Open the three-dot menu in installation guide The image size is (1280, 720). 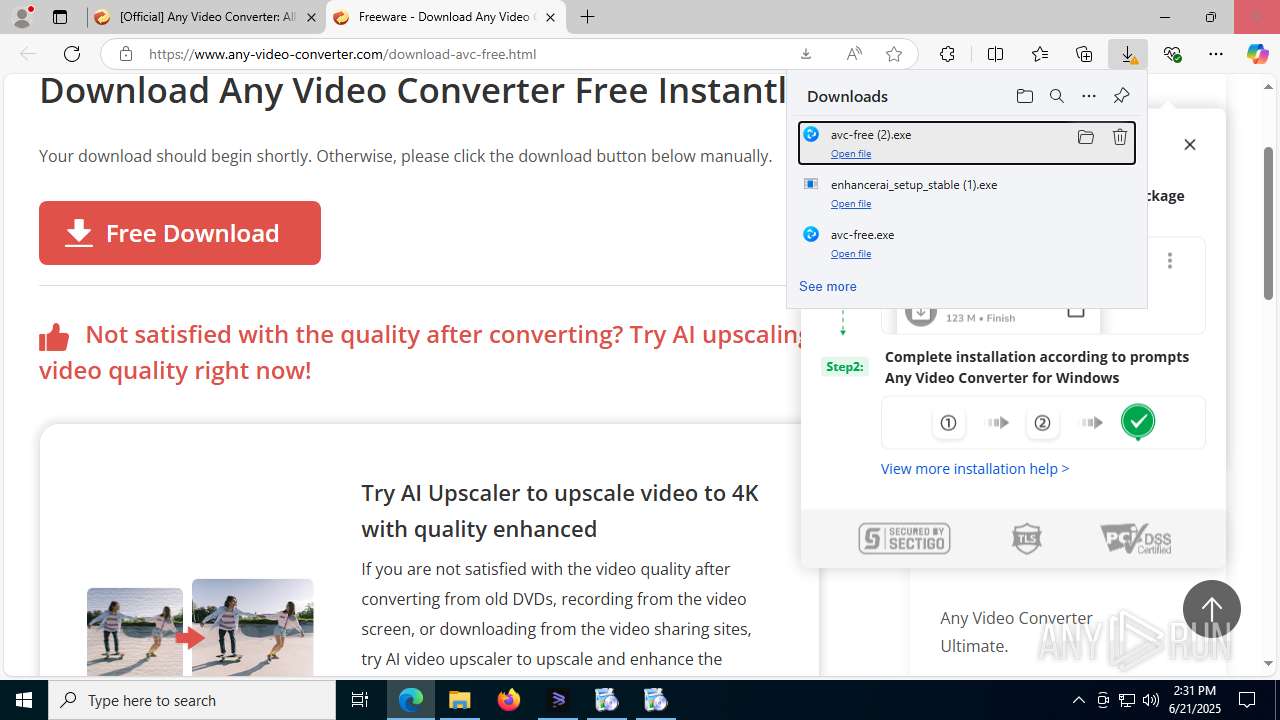[1170, 261]
